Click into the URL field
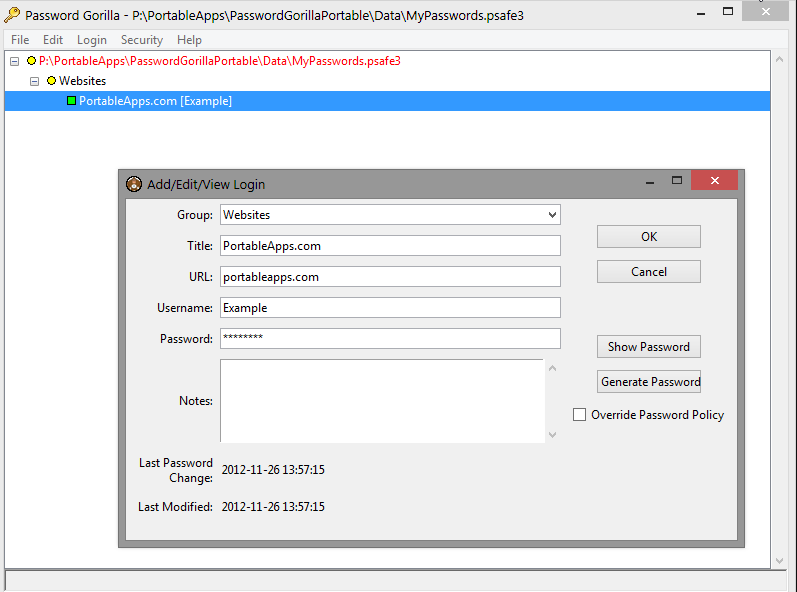Viewport: 797px width, 592px height. pyautogui.click(x=390, y=277)
